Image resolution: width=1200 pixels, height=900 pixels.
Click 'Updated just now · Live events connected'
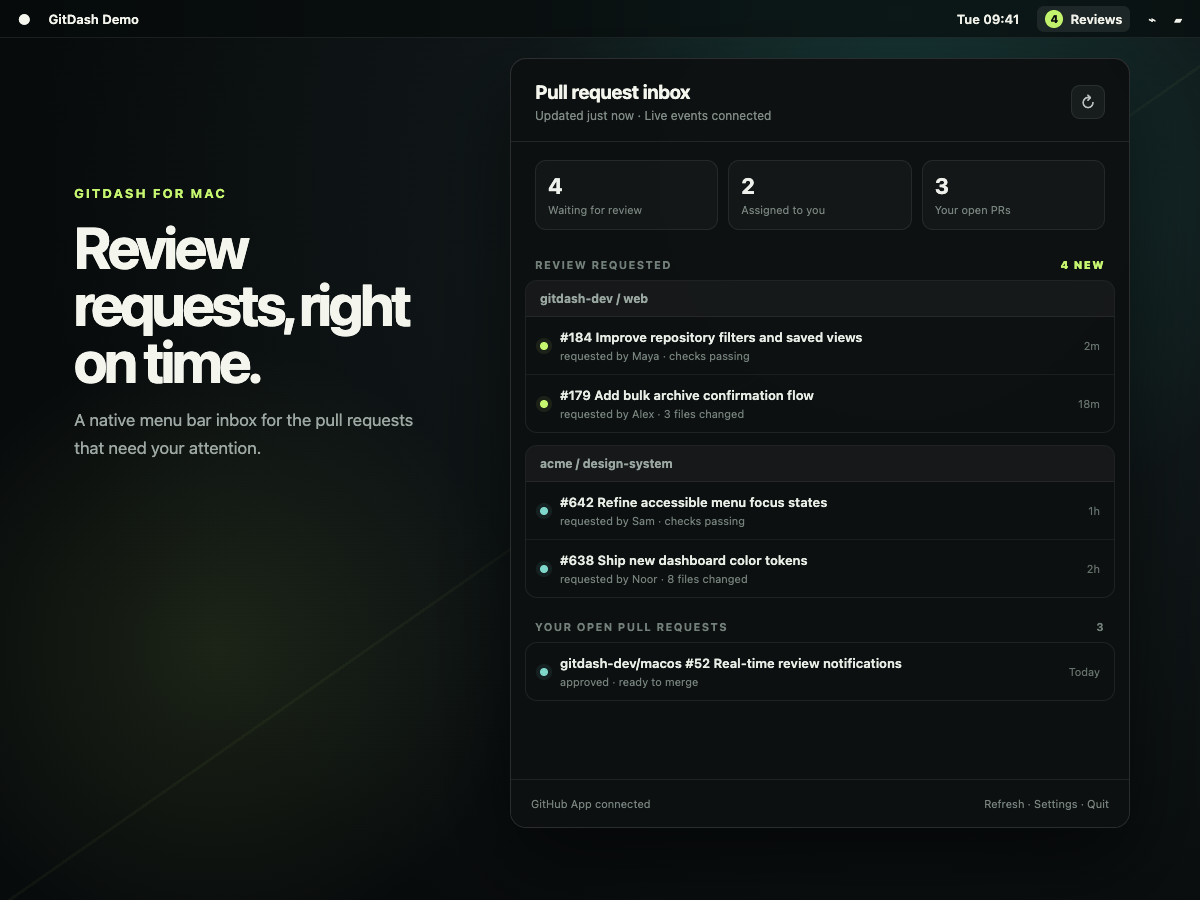click(653, 116)
